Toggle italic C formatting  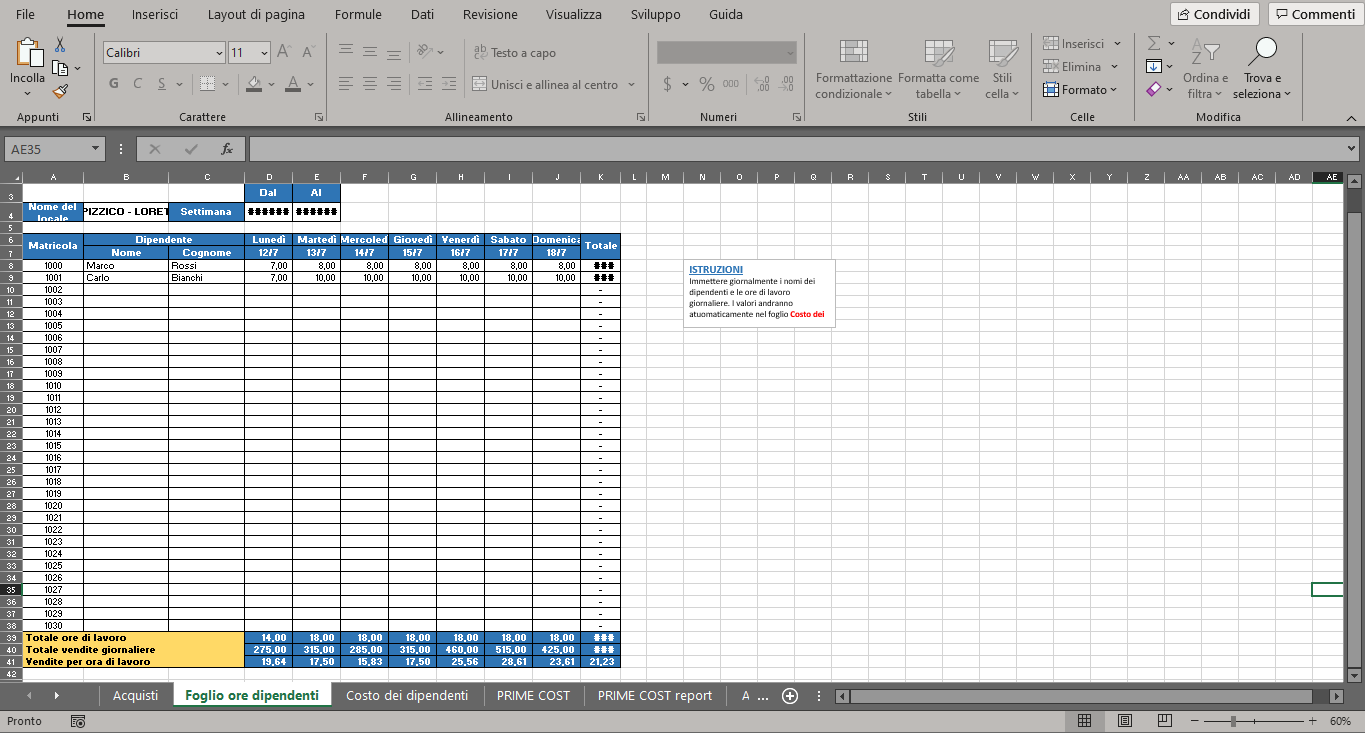138,84
